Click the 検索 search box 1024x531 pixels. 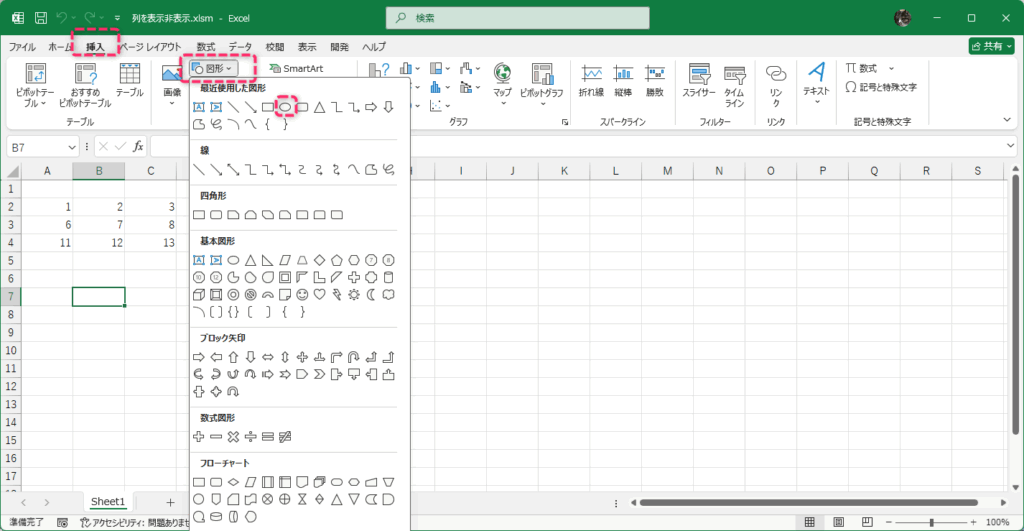[x=511, y=18]
